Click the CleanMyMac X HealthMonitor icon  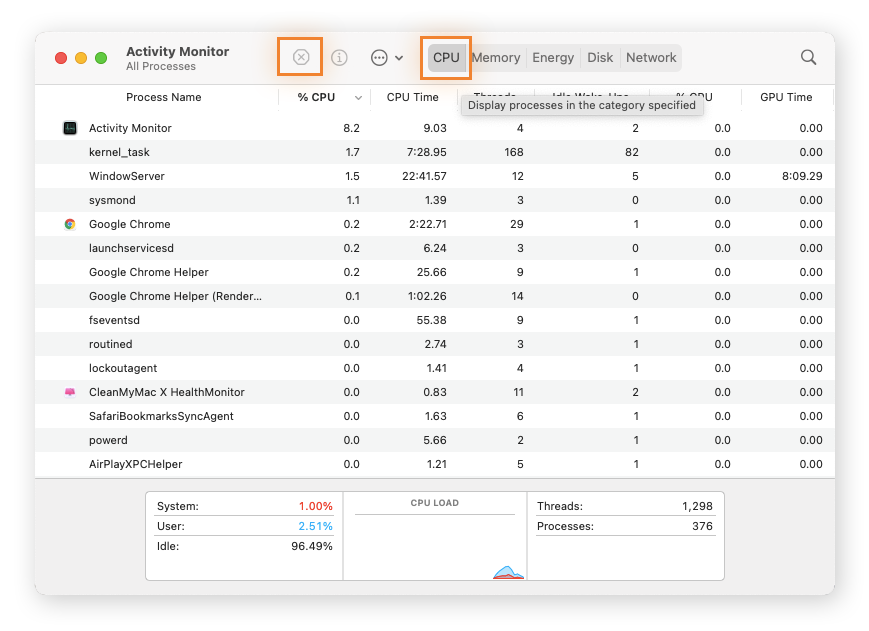69,392
